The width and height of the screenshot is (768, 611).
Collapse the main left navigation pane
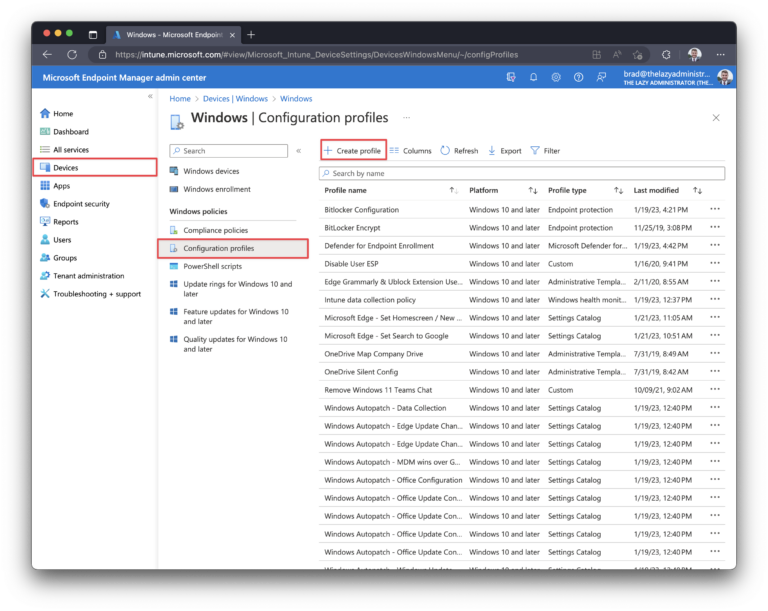150,96
